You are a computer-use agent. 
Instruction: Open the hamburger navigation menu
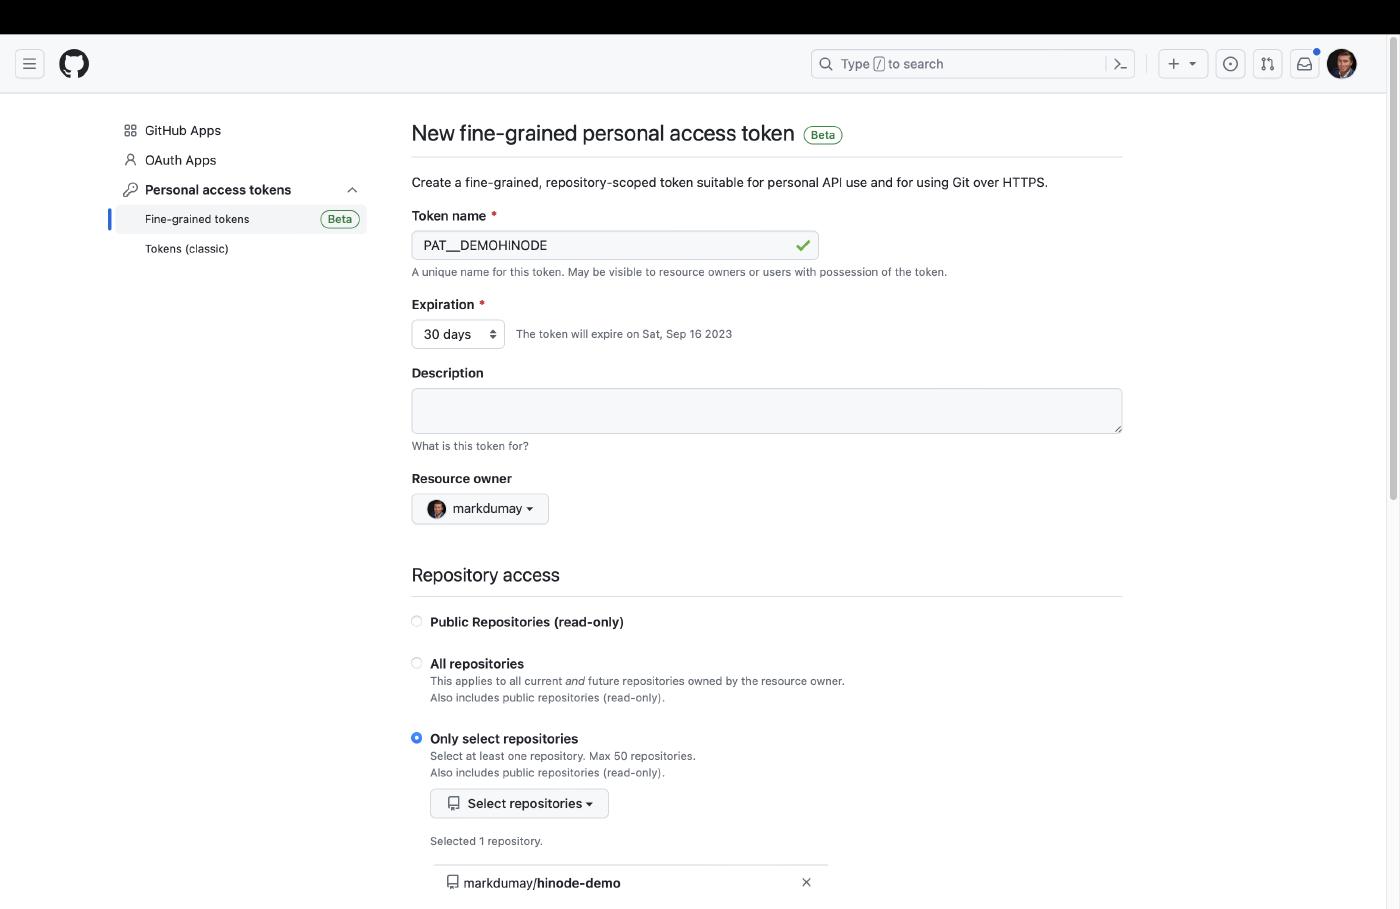[30, 64]
